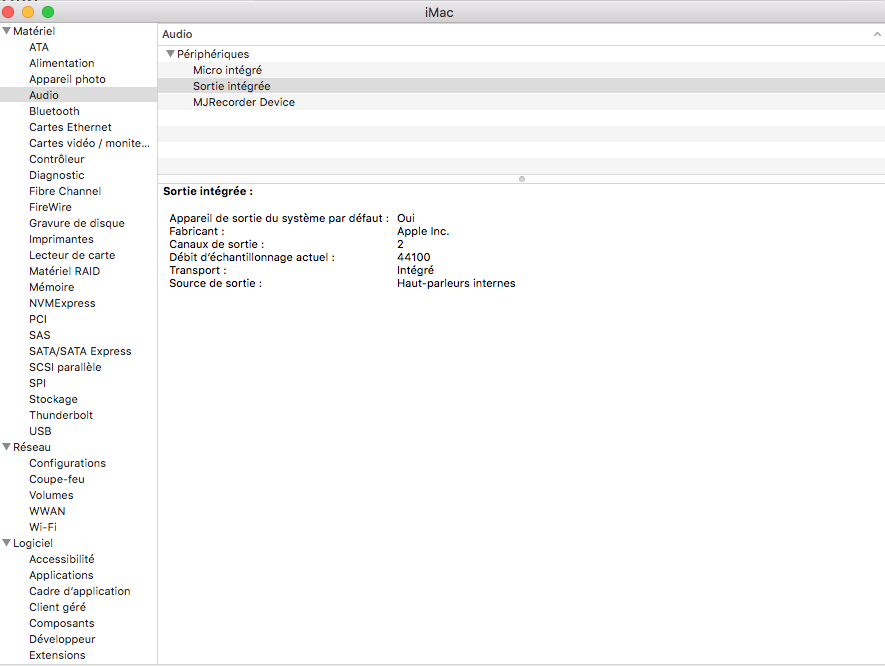The width and height of the screenshot is (885, 666).
Task: Select Extensions in the sidebar
Action: coord(57,655)
